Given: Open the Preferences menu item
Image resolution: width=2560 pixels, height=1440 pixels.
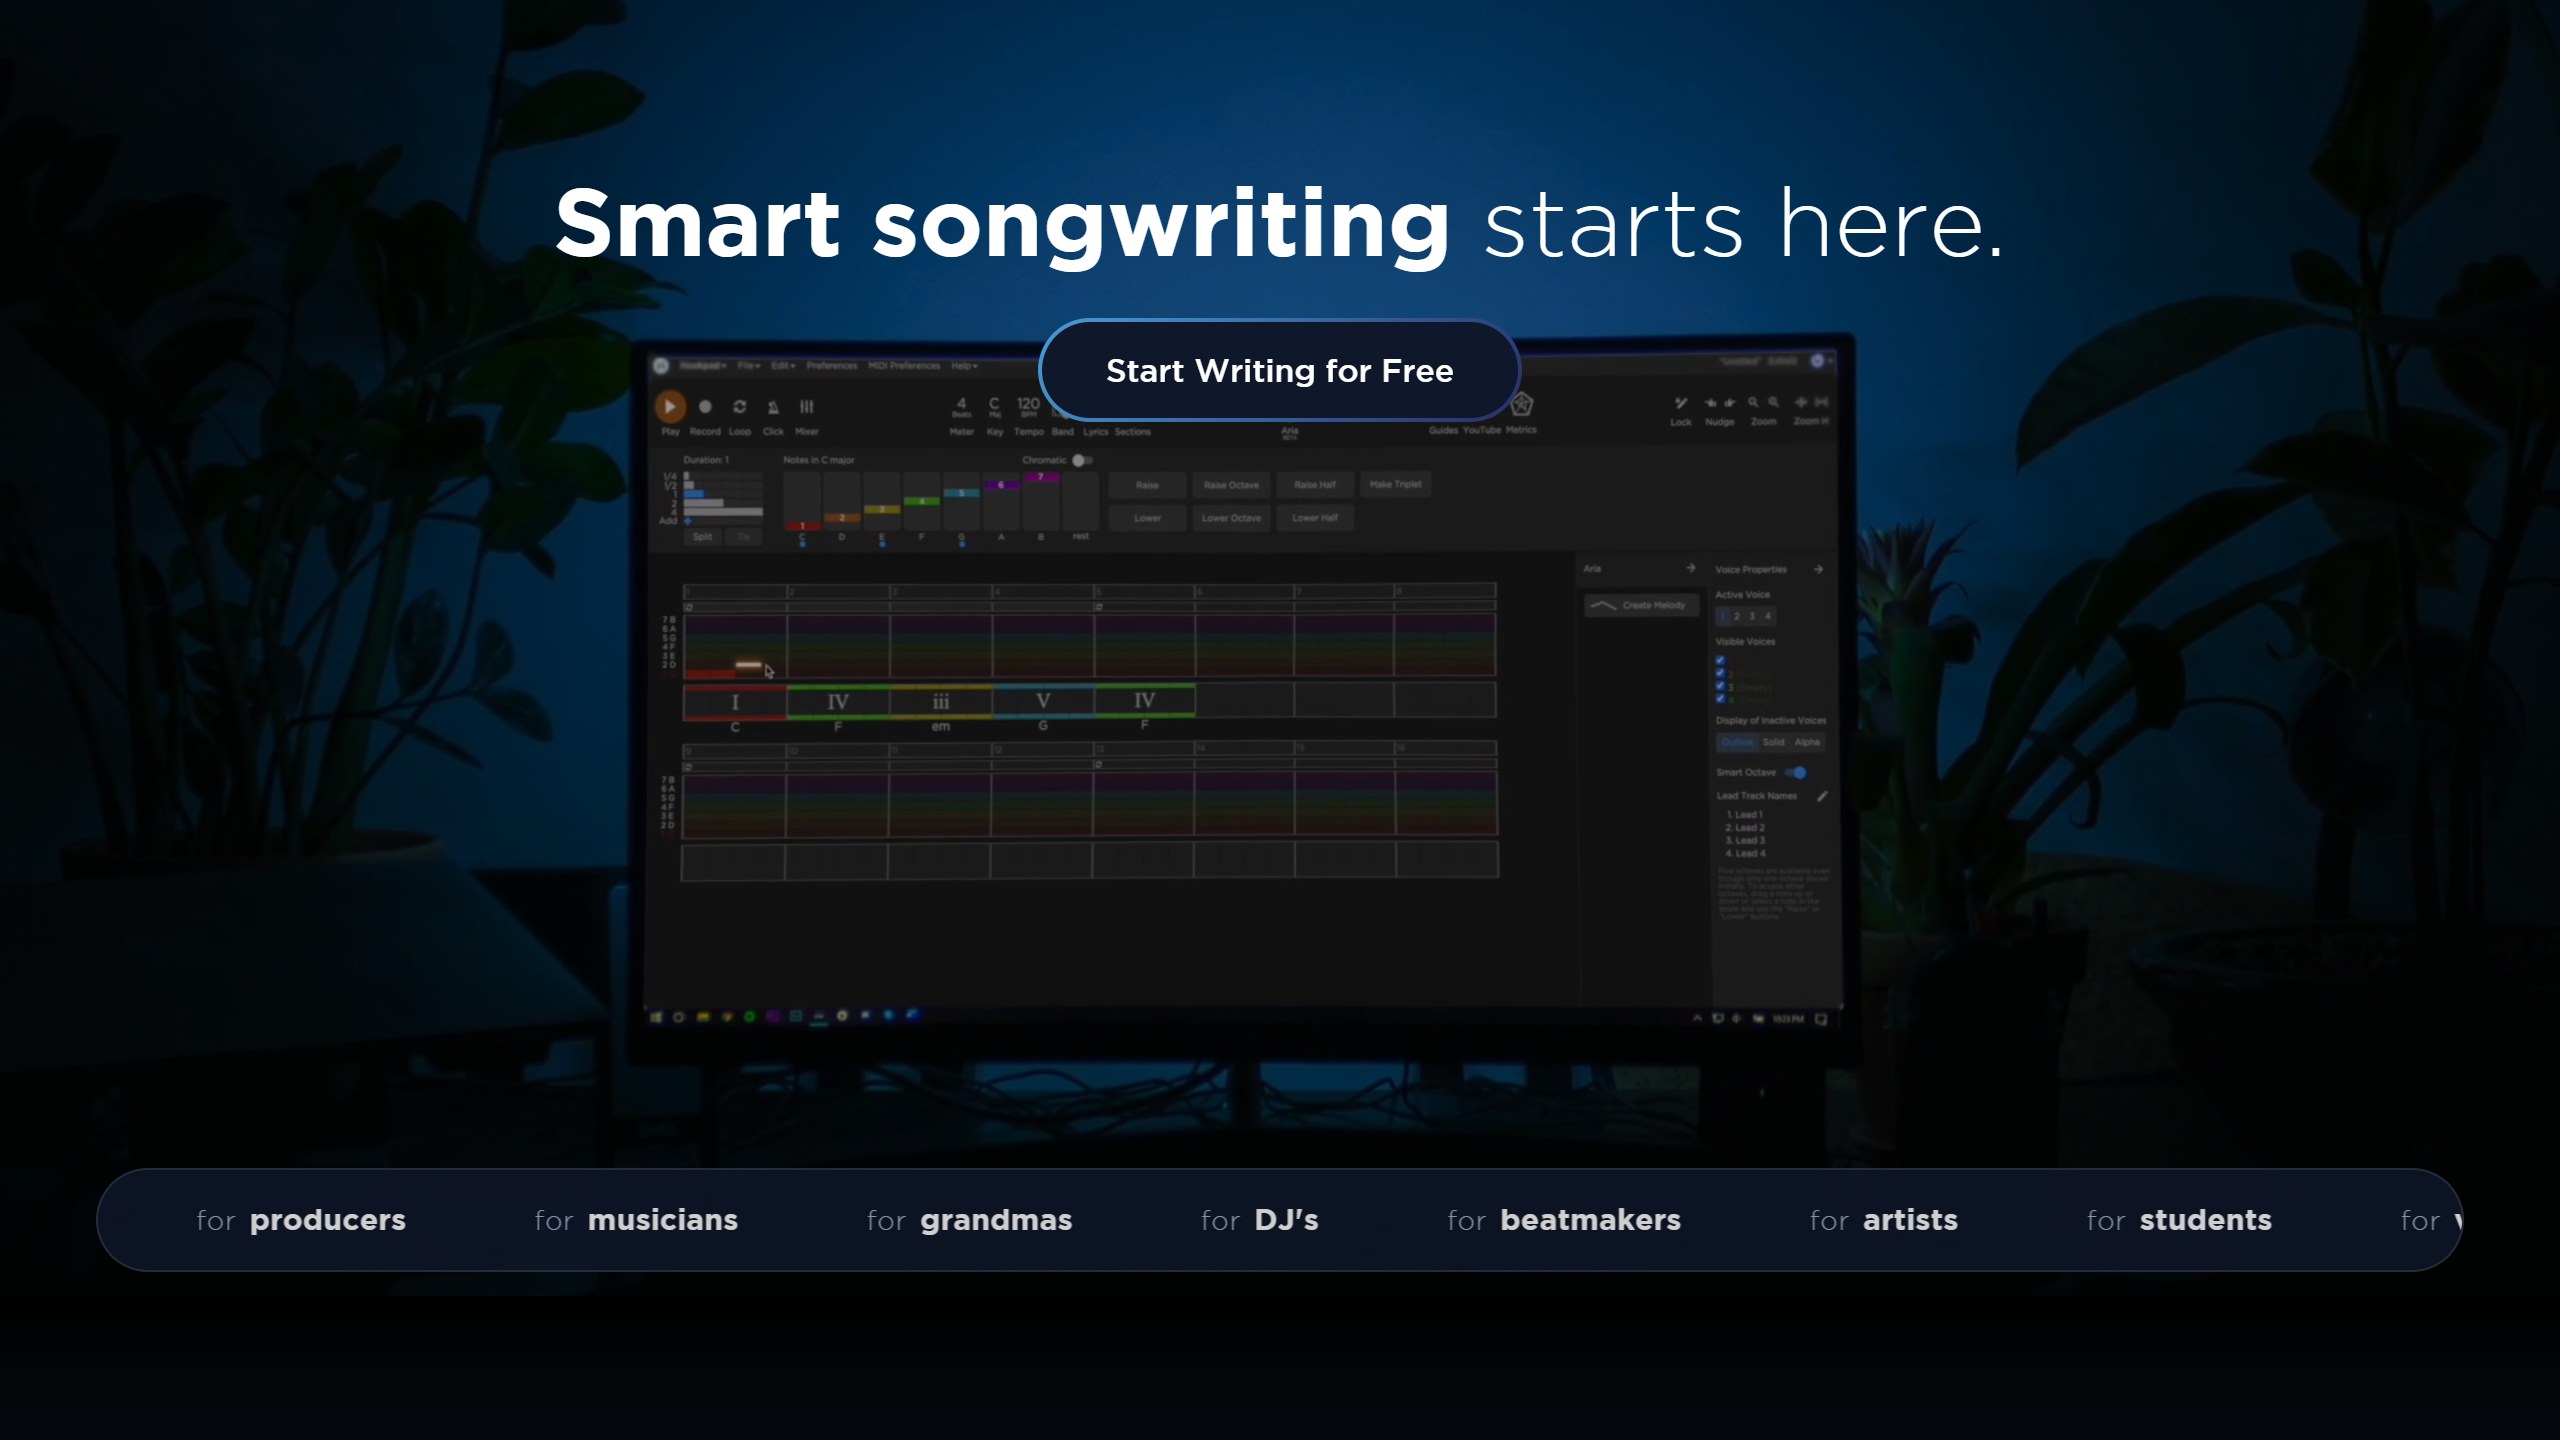Looking at the screenshot, I should coord(831,366).
